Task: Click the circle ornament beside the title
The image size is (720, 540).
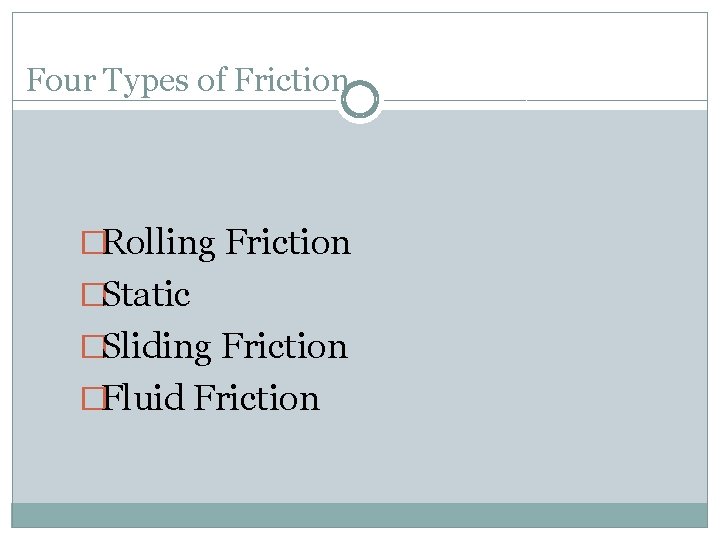Action: (x=360, y=100)
